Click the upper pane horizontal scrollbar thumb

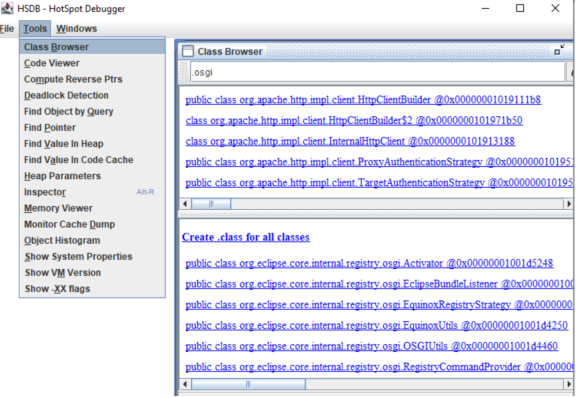pyautogui.click(x=211, y=203)
